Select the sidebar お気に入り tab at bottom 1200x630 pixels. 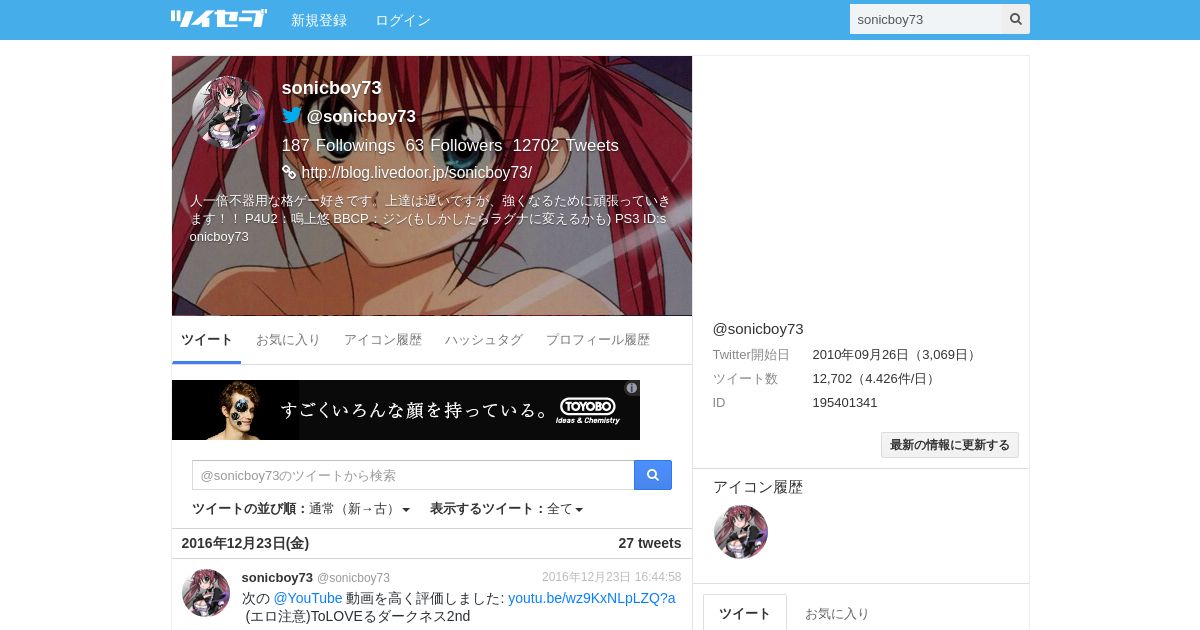click(x=837, y=613)
